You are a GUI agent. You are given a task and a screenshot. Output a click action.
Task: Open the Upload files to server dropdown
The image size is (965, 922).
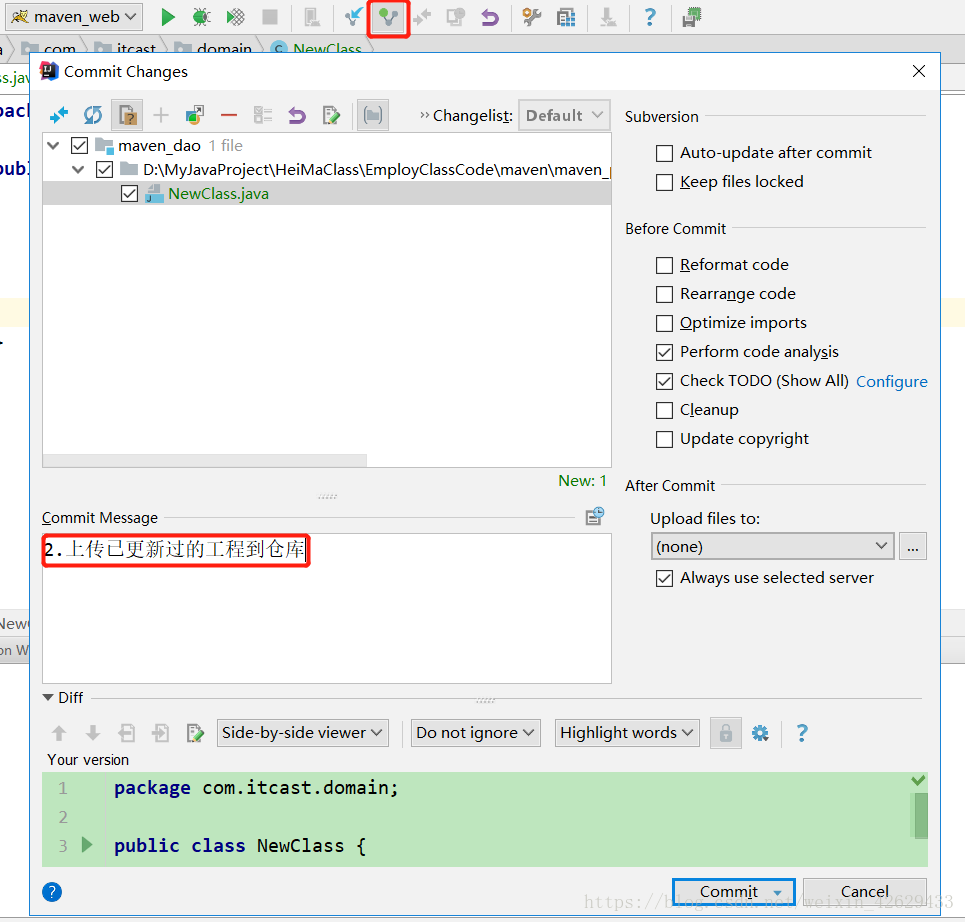(772, 546)
